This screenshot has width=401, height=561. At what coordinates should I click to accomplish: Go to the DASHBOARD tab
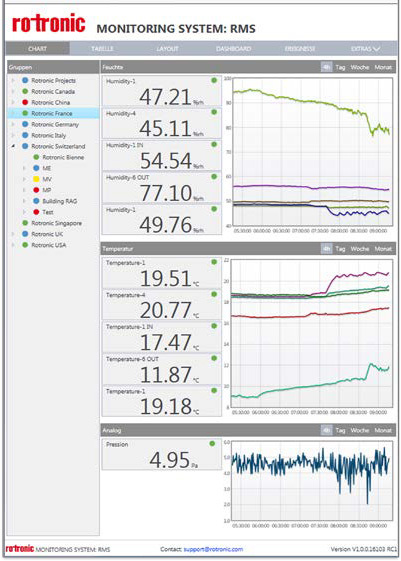[x=234, y=49]
